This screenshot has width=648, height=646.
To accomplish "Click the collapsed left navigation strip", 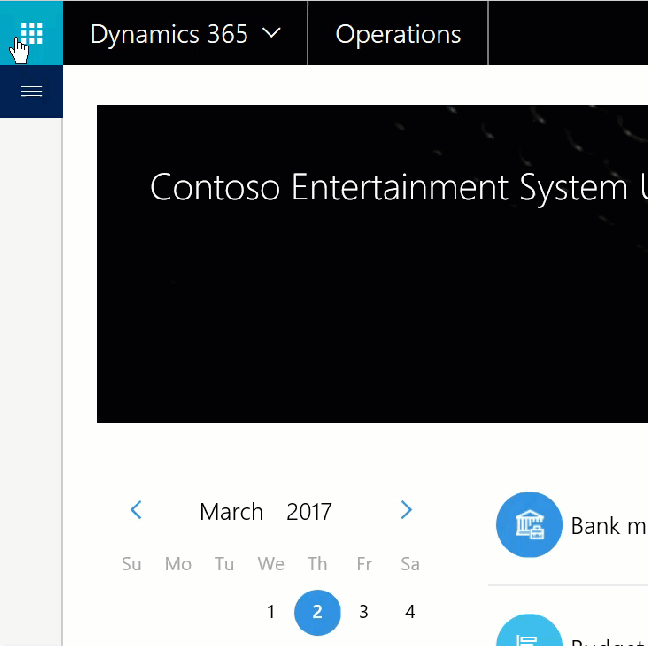I will pos(31,380).
